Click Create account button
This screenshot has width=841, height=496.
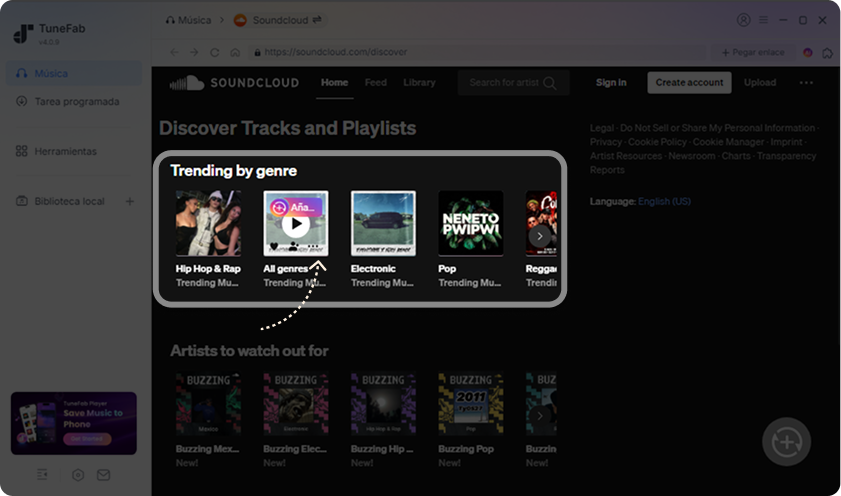click(x=689, y=83)
